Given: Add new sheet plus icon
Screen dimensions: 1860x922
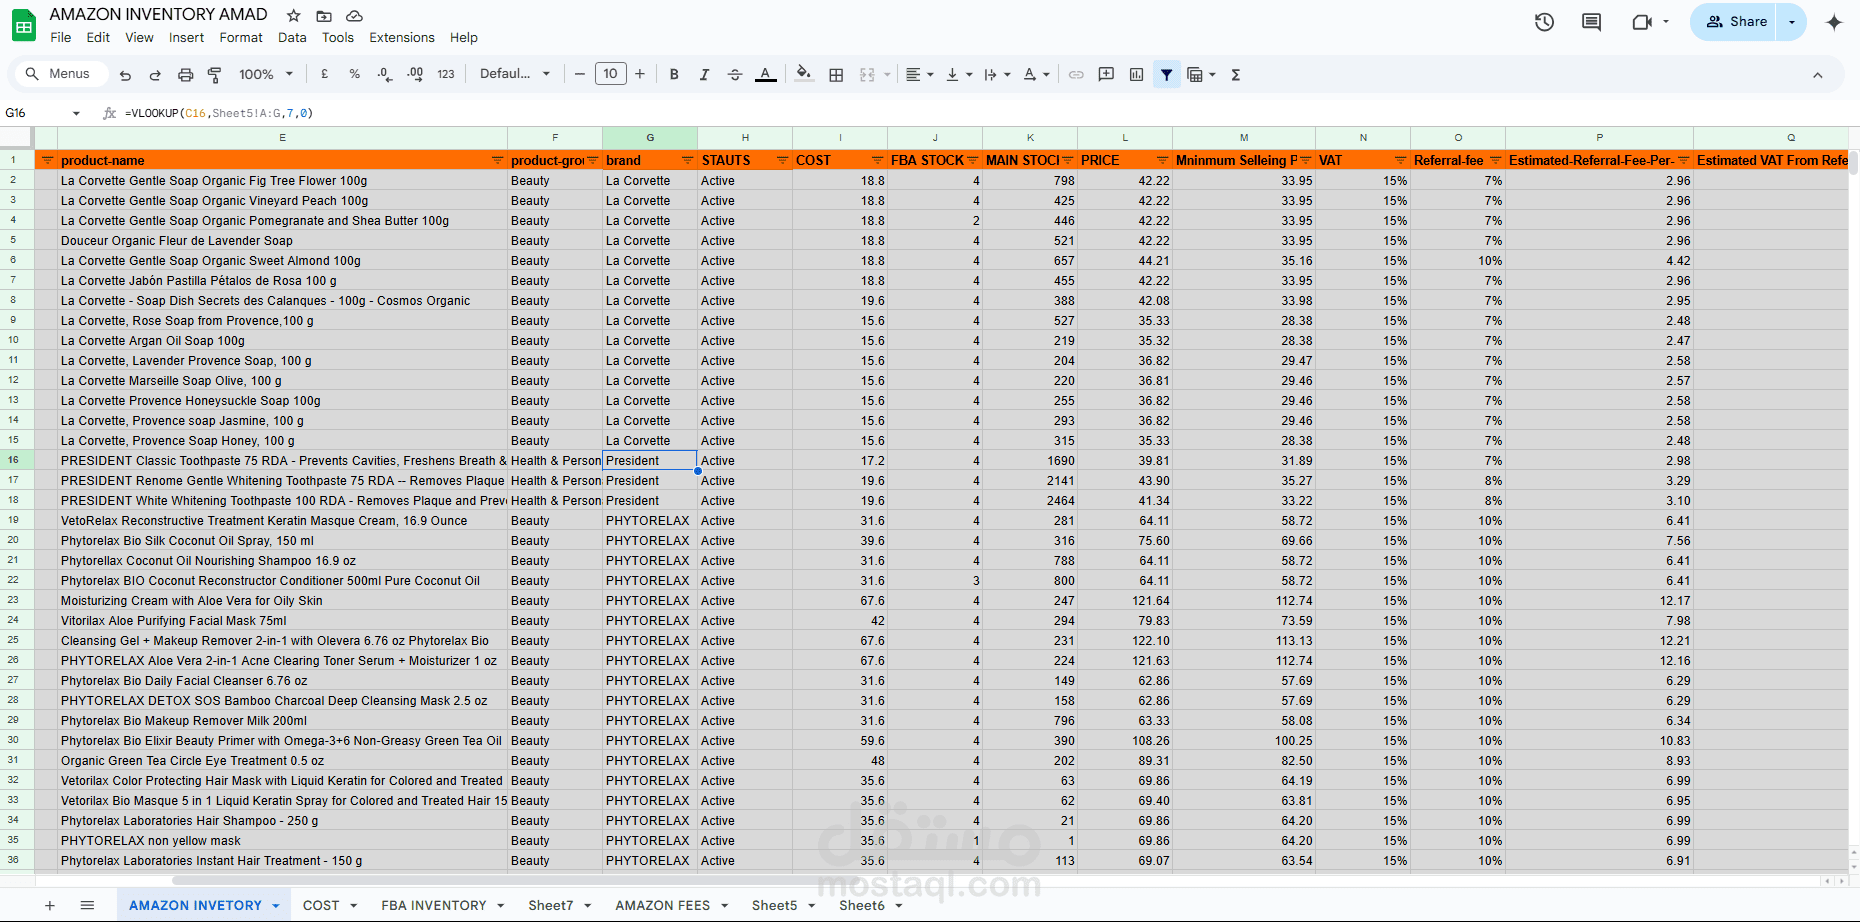Looking at the screenshot, I should tap(49, 905).
